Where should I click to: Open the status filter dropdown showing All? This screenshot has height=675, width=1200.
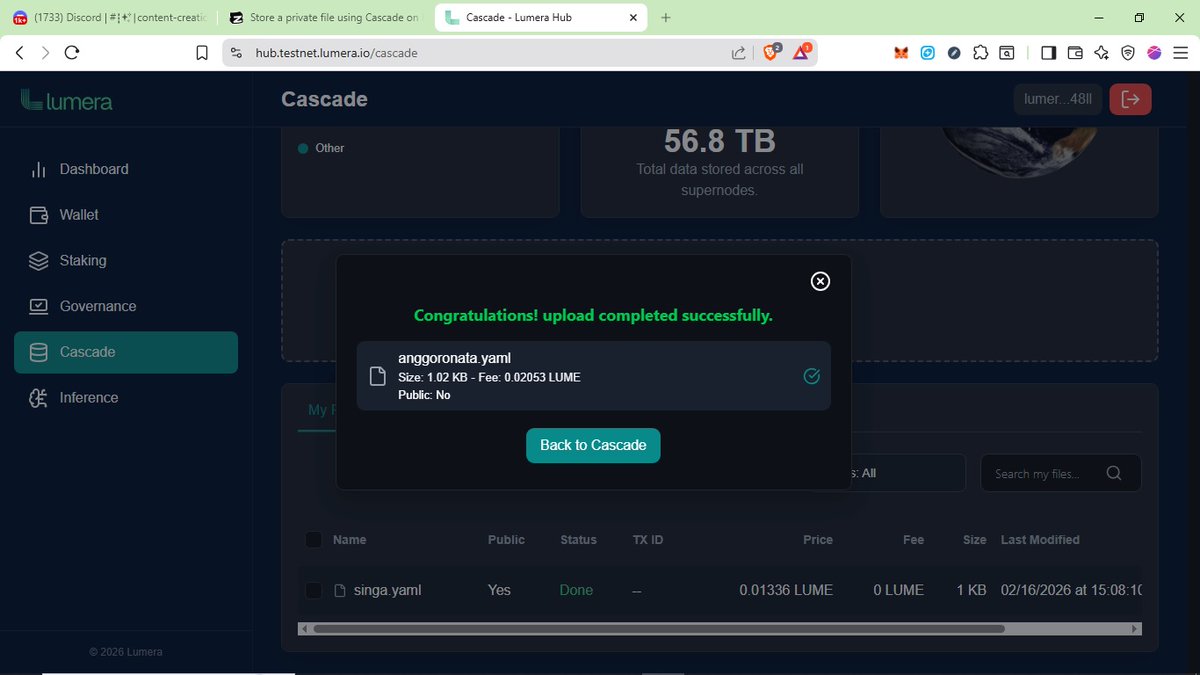[x=890, y=473]
